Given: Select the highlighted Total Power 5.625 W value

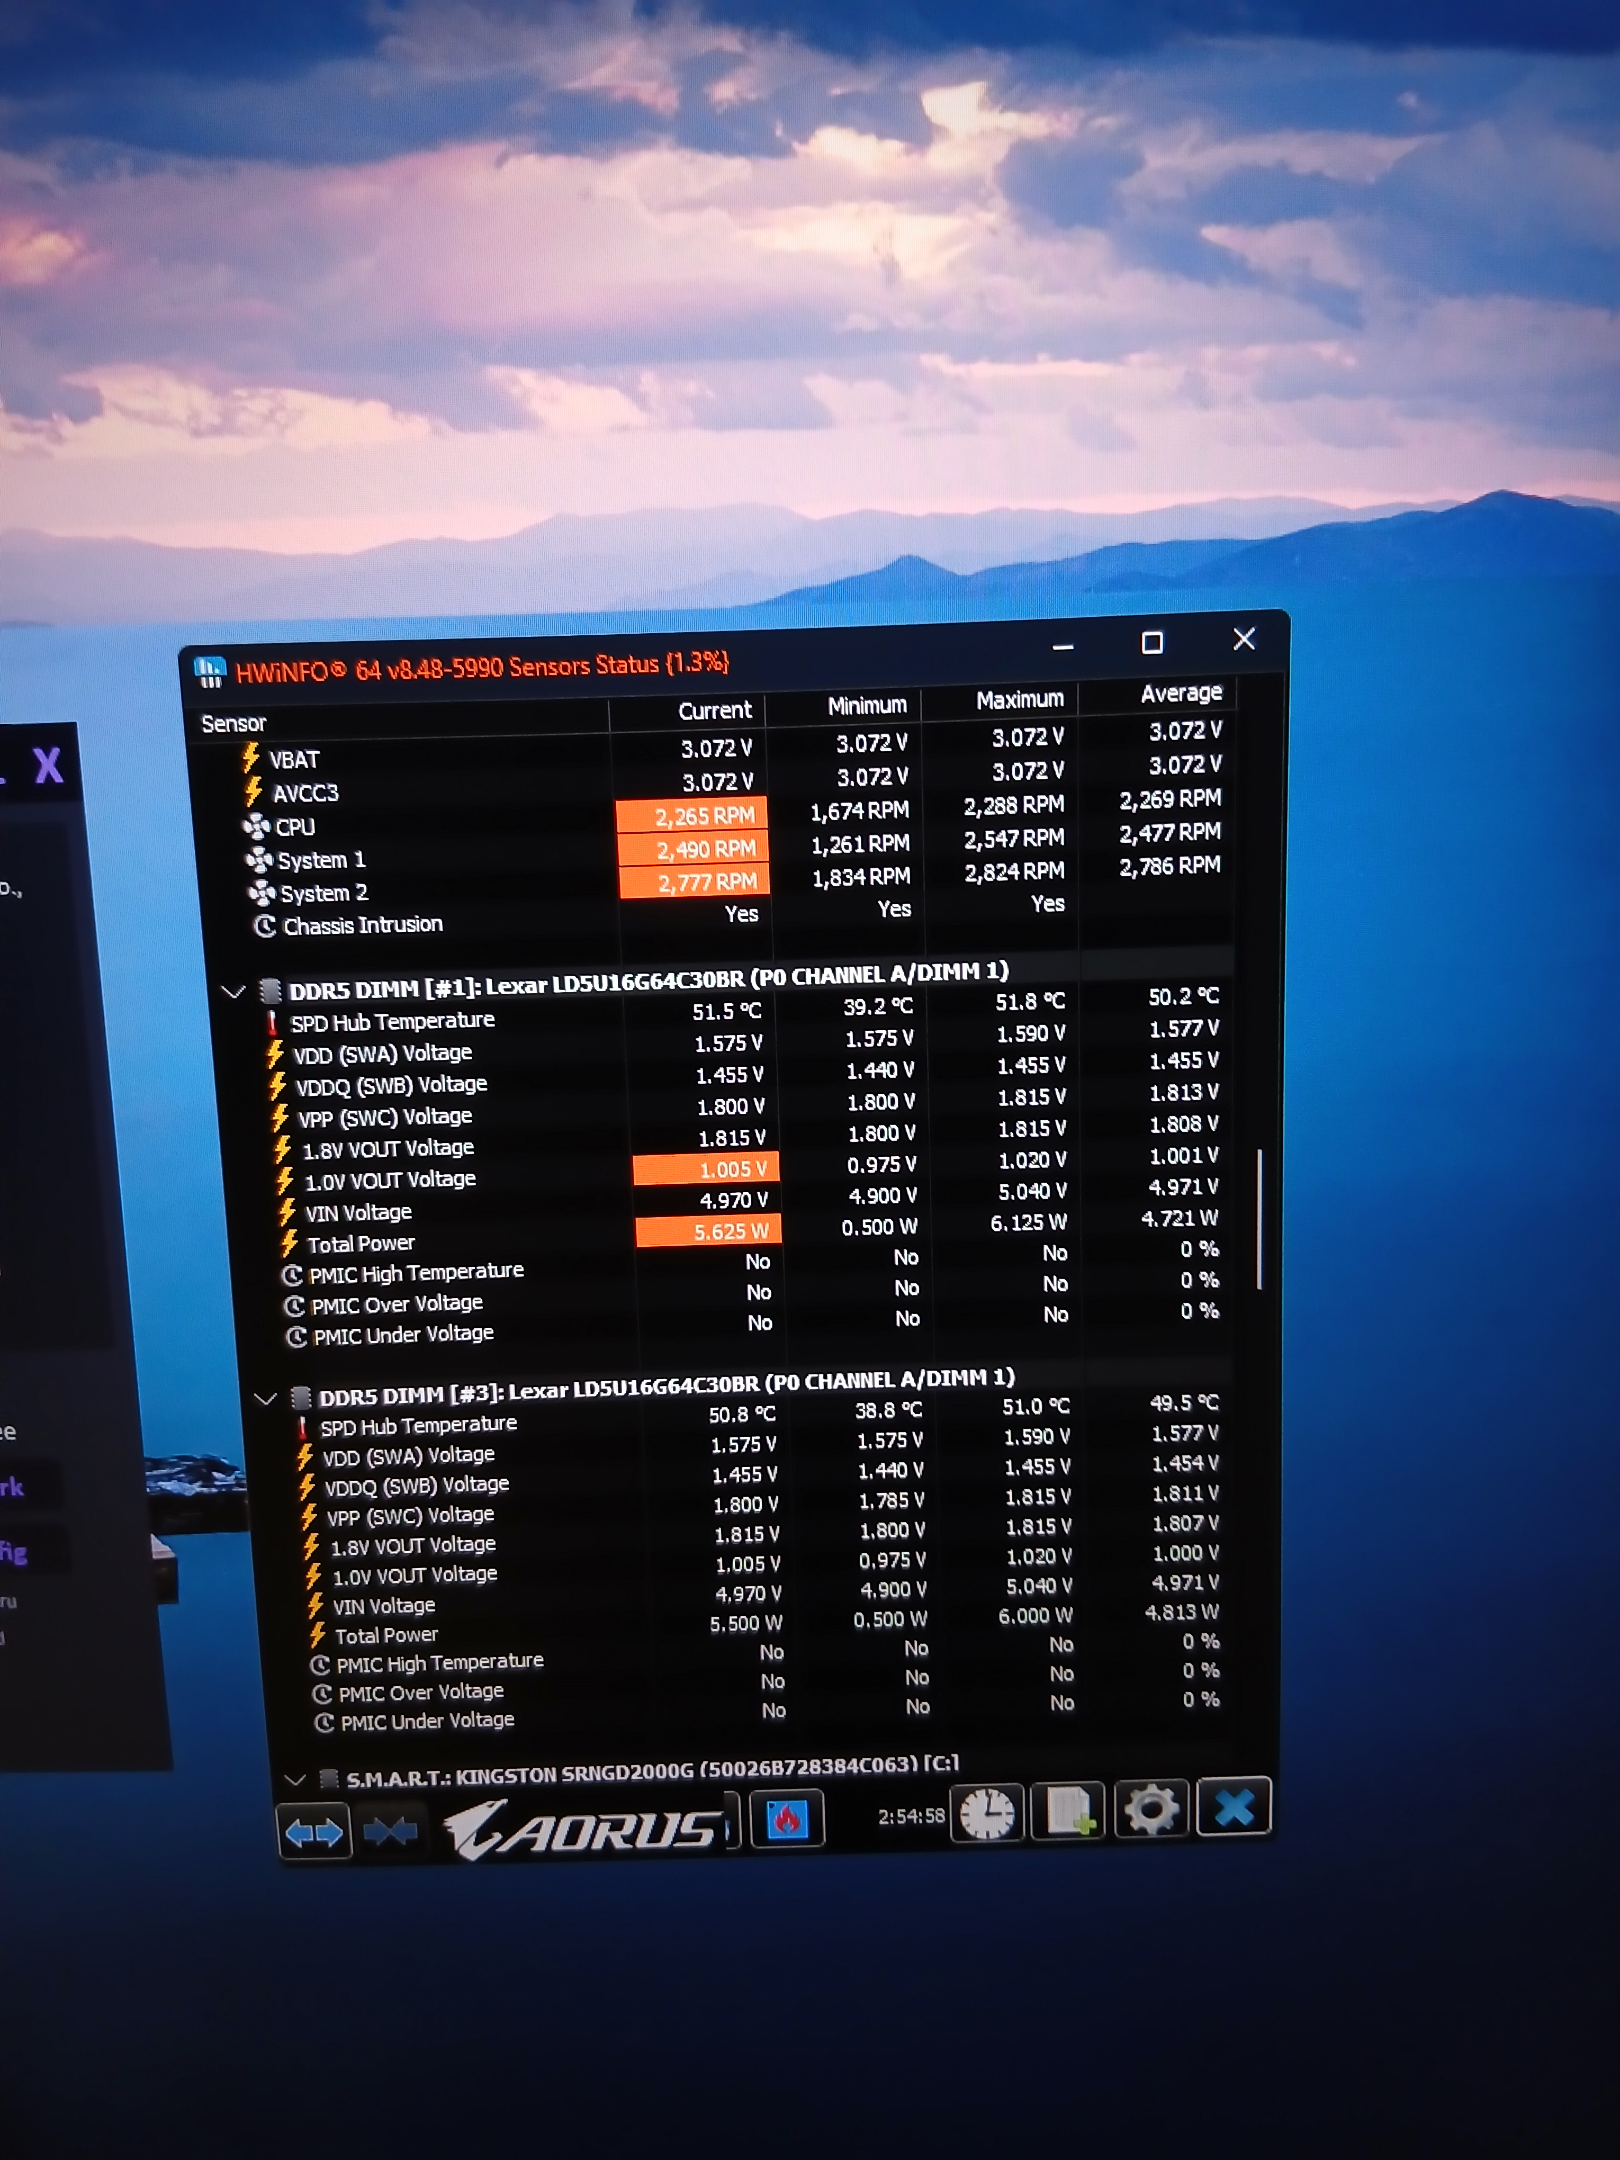Looking at the screenshot, I should pos(708,1231).
